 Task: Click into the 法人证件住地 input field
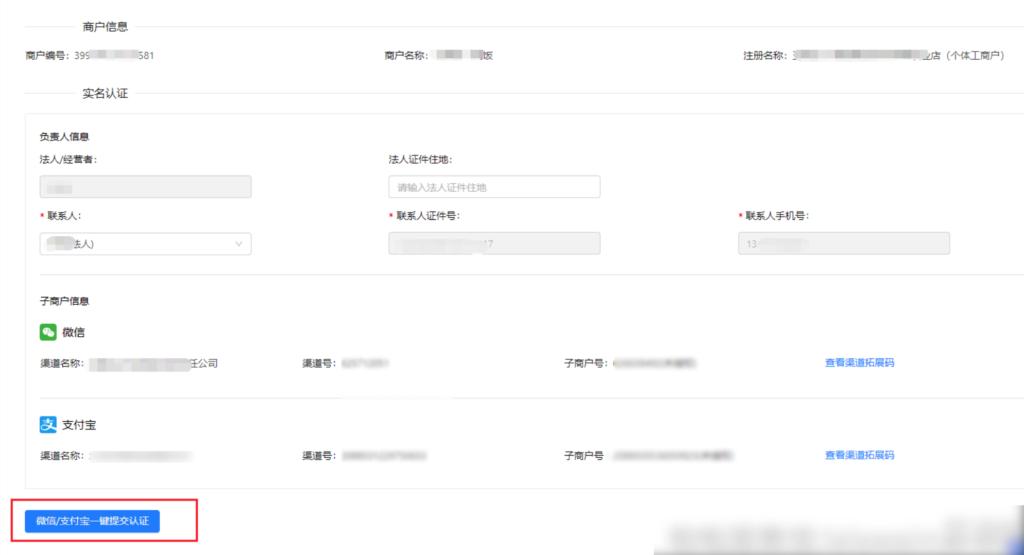tap(494, 187)
